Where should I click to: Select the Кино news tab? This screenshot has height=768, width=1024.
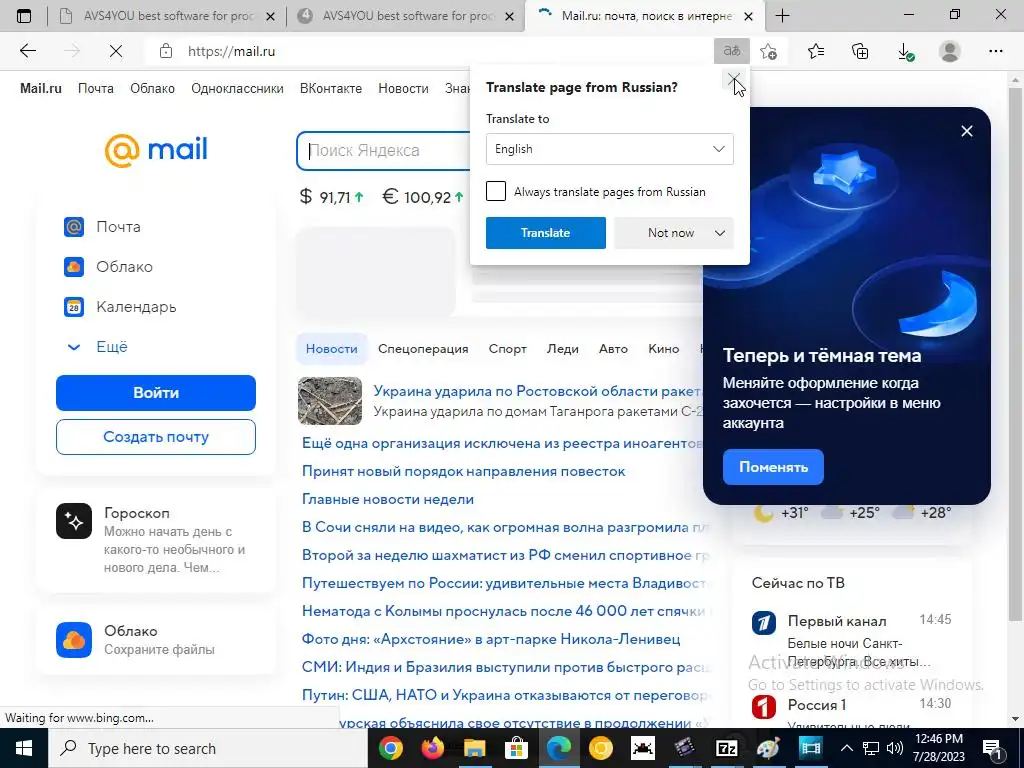[664, 349]
